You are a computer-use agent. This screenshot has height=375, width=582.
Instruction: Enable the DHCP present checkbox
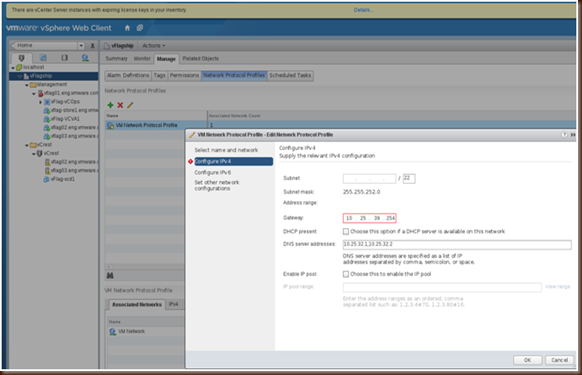pyautogui.click(x=346, y=232)
